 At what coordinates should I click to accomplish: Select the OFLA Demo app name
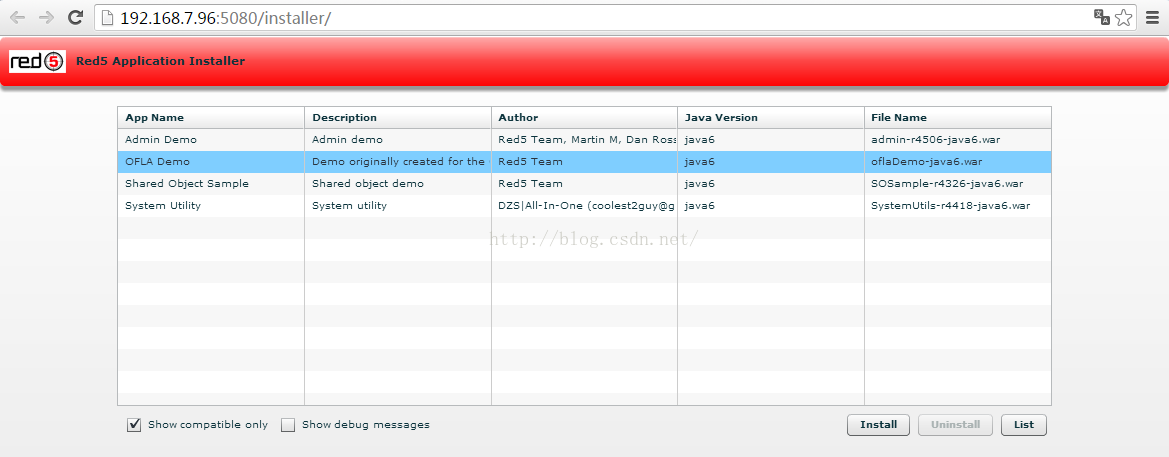point(157,161)
